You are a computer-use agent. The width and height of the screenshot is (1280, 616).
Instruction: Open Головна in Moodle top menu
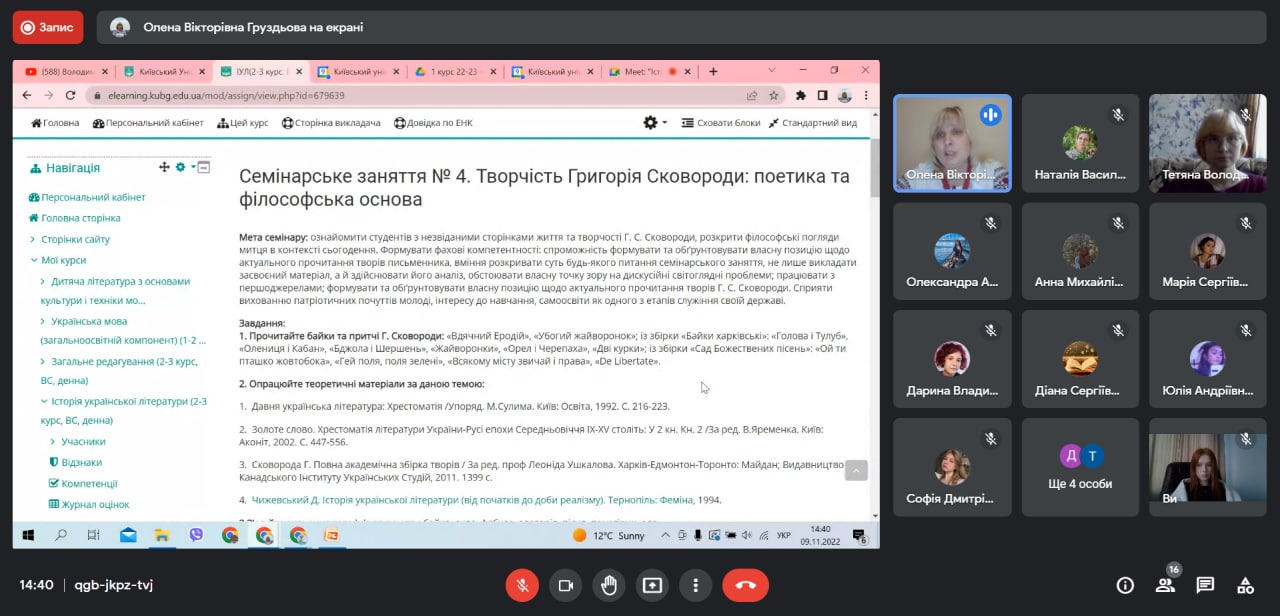[x=55, y=123]
